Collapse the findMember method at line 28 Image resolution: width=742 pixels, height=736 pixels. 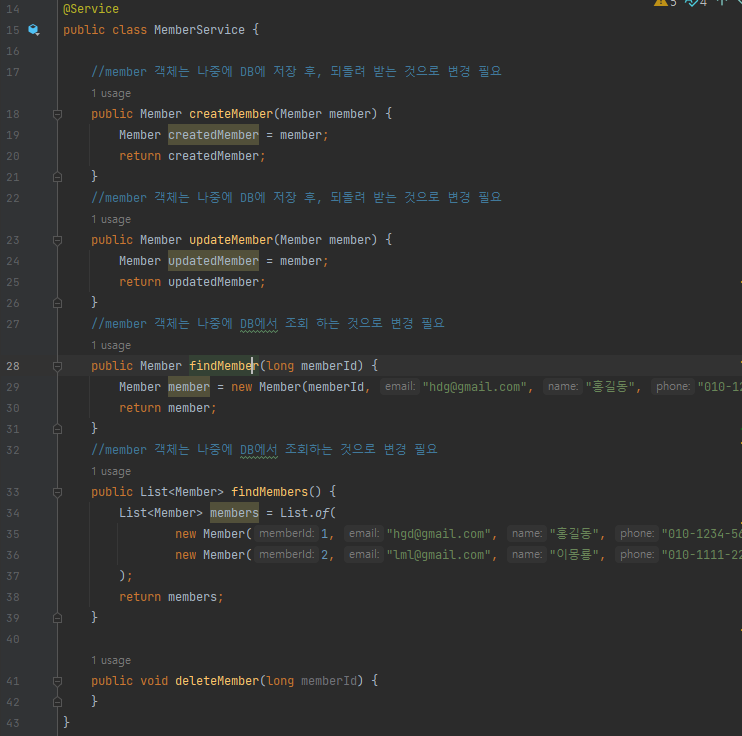(x=57, y=366)
